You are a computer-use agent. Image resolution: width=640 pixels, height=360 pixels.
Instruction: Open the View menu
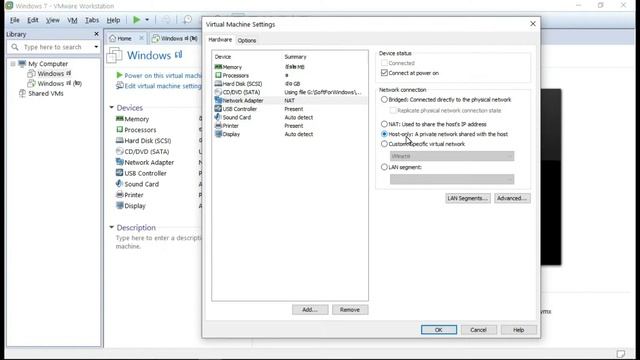[52, 20]
